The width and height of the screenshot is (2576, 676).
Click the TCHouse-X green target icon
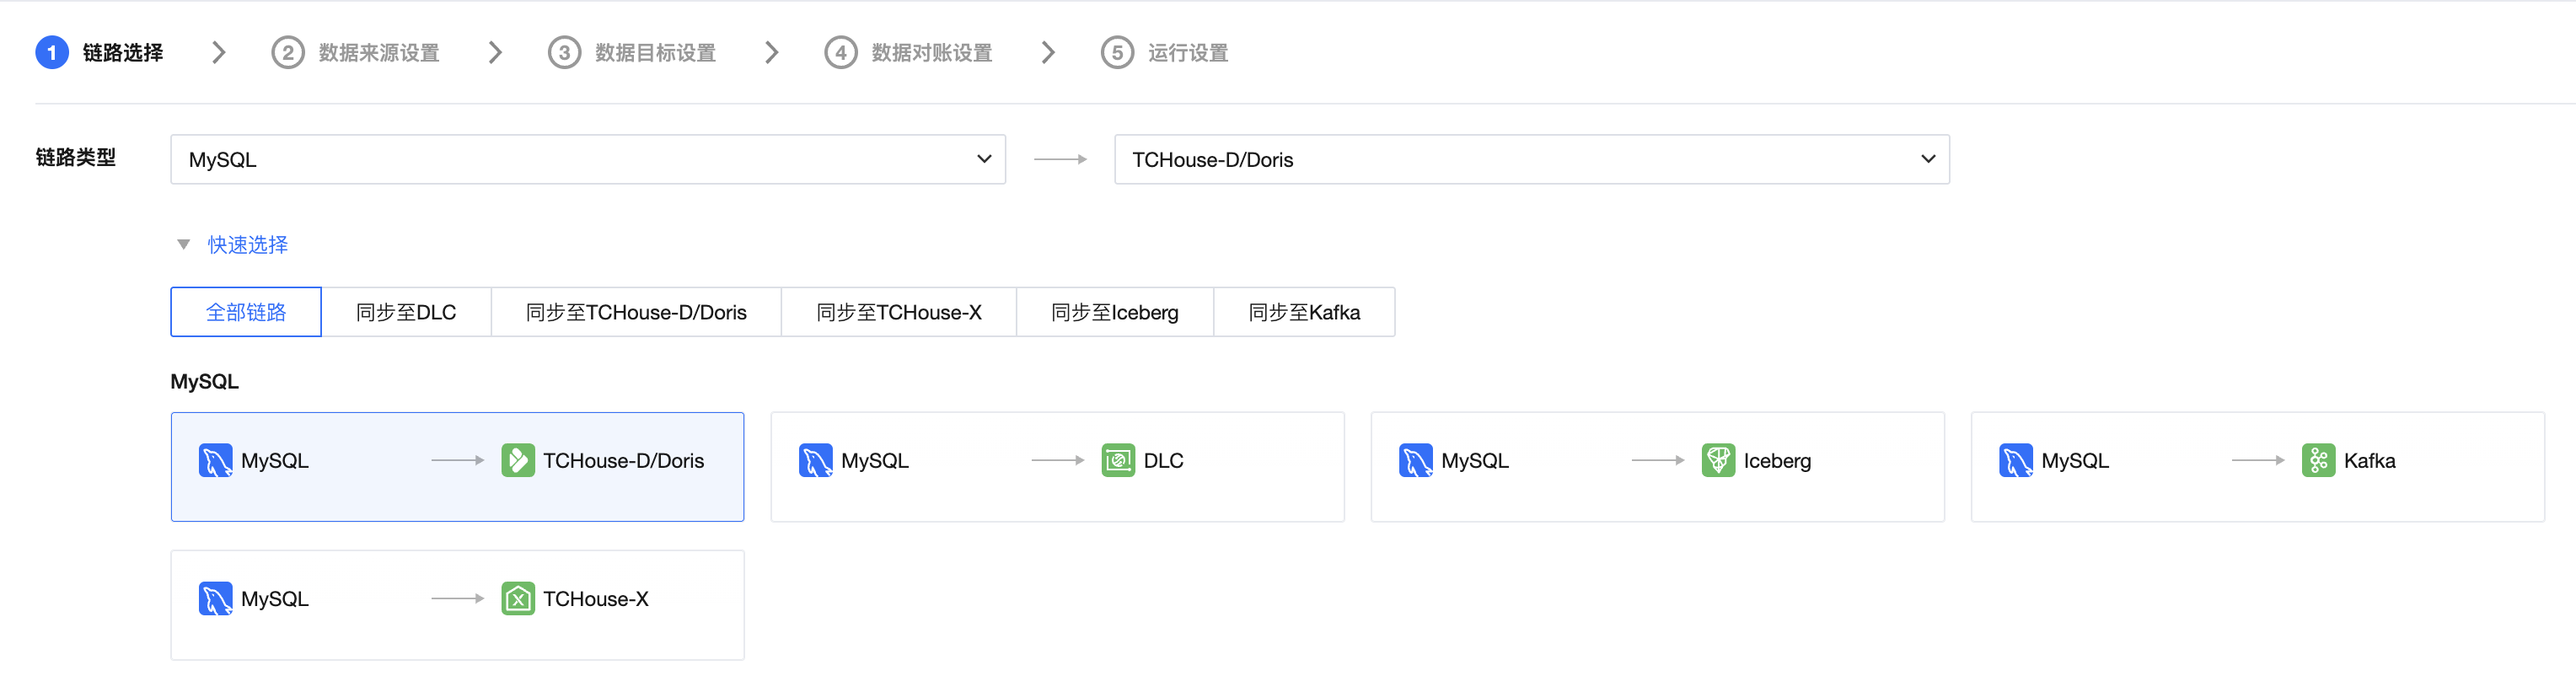(517, 598)
